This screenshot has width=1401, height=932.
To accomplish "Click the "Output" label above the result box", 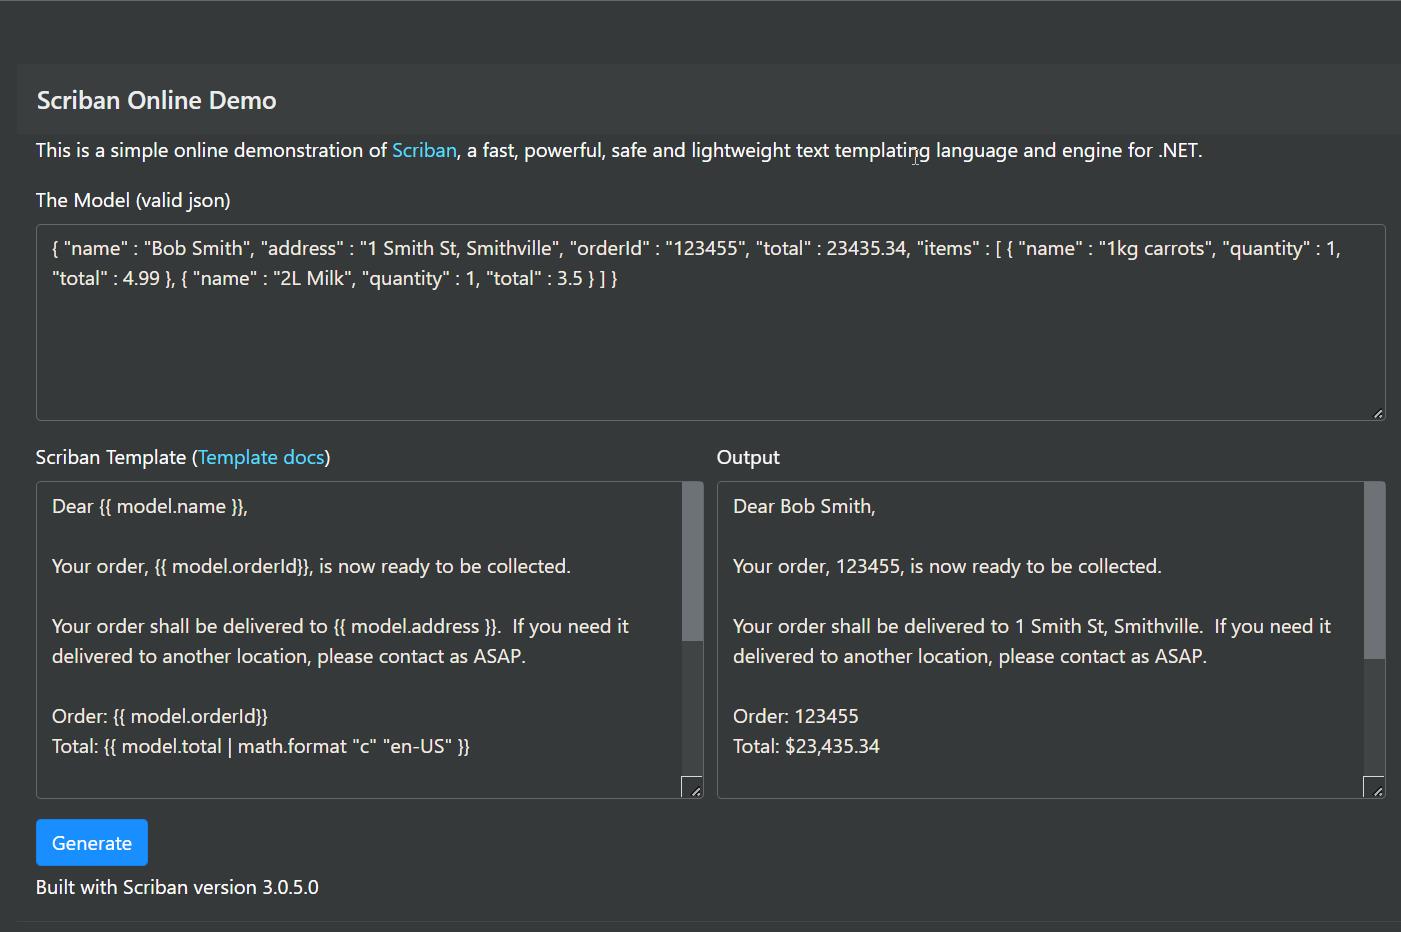I will [748, 457].
